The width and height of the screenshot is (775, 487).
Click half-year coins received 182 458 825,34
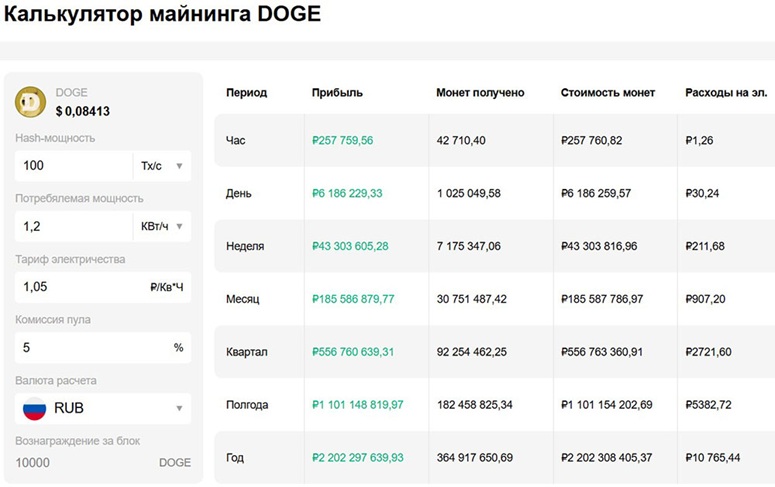474,405
